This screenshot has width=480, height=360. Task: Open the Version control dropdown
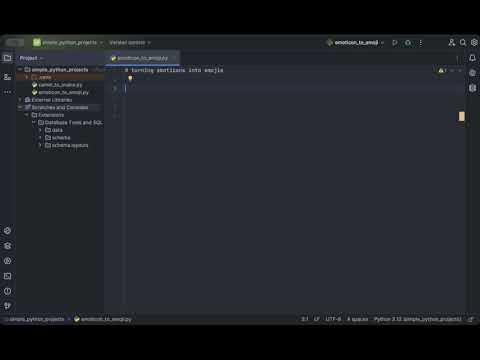(x=130, y=43)
